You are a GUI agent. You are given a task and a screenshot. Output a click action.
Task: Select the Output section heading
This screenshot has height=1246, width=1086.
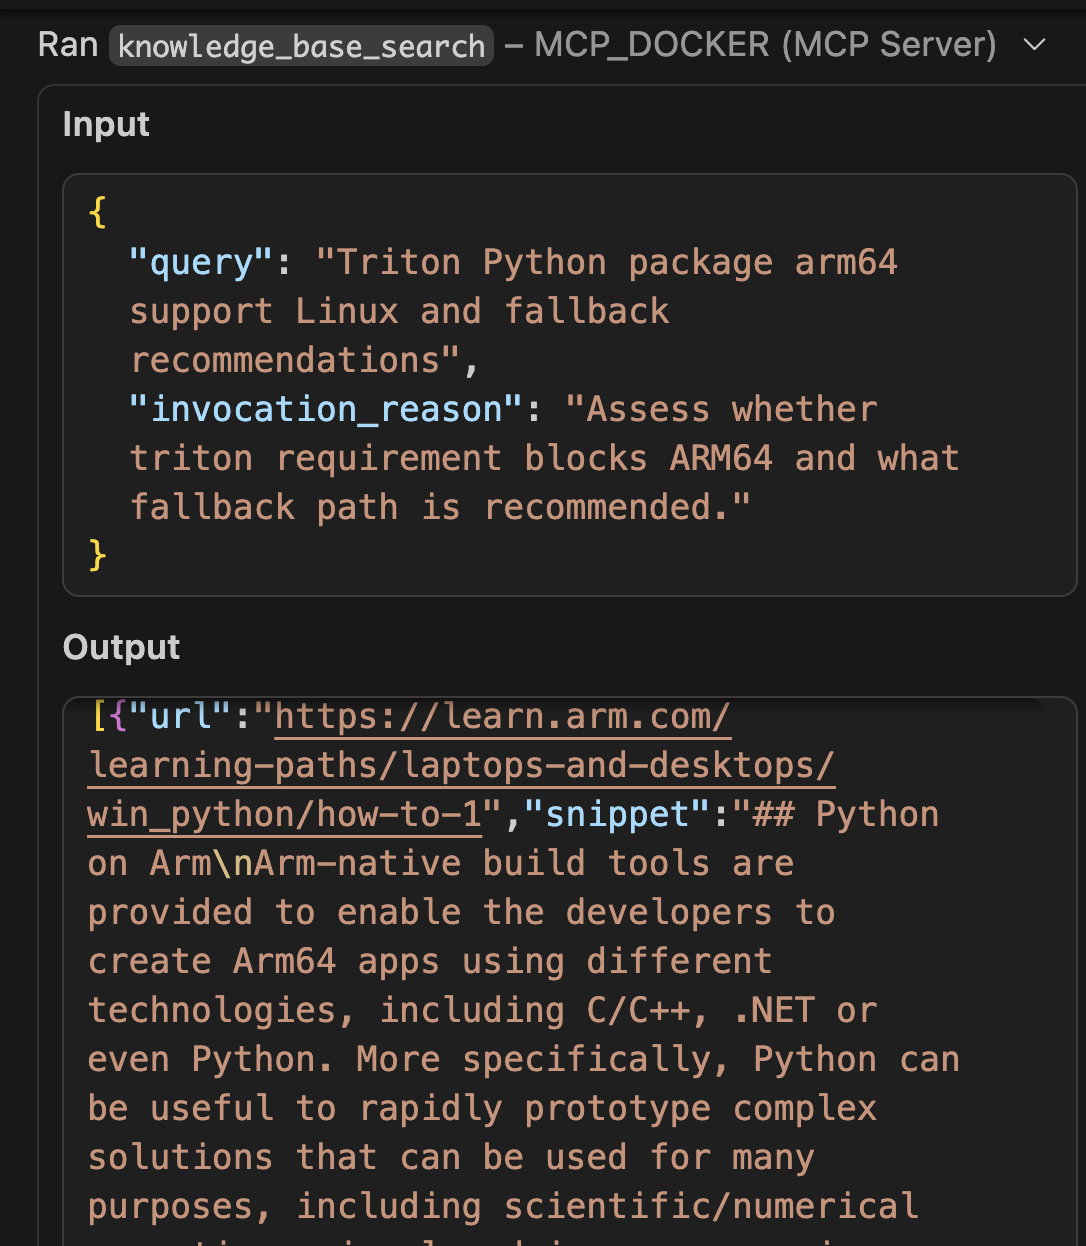click(x=120, y=647)
